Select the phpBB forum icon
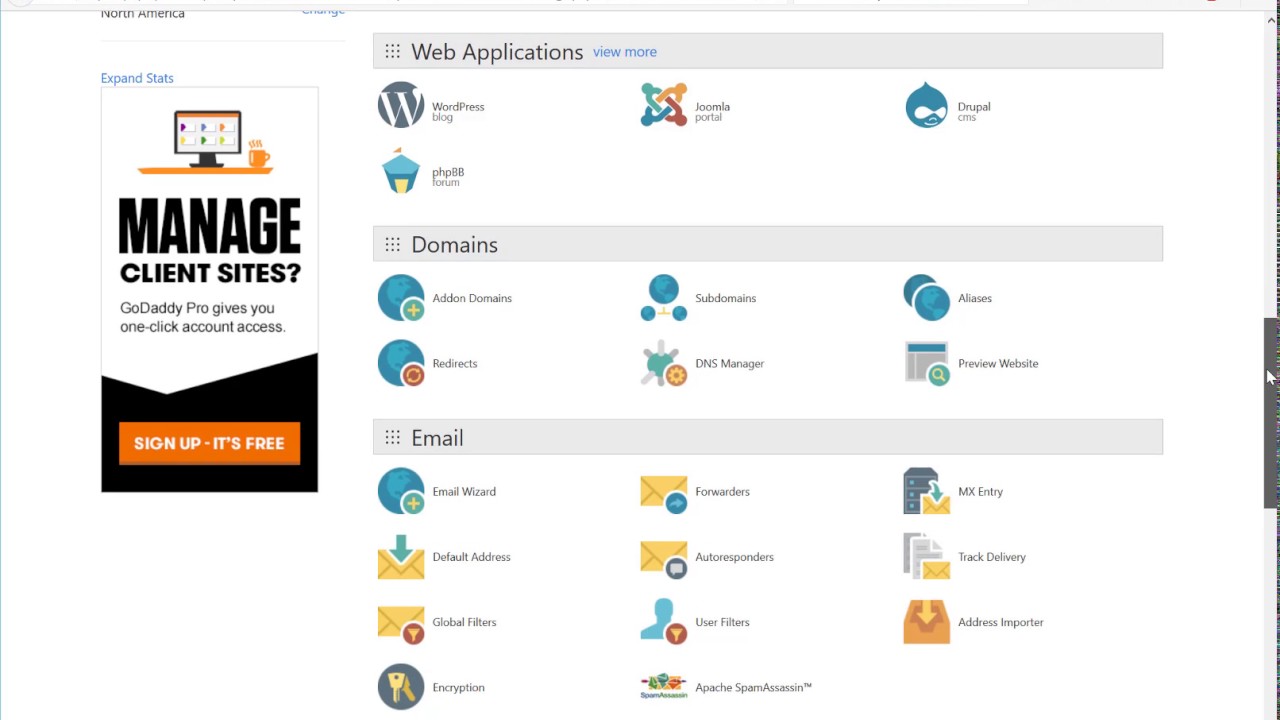 tap(401, 171)
